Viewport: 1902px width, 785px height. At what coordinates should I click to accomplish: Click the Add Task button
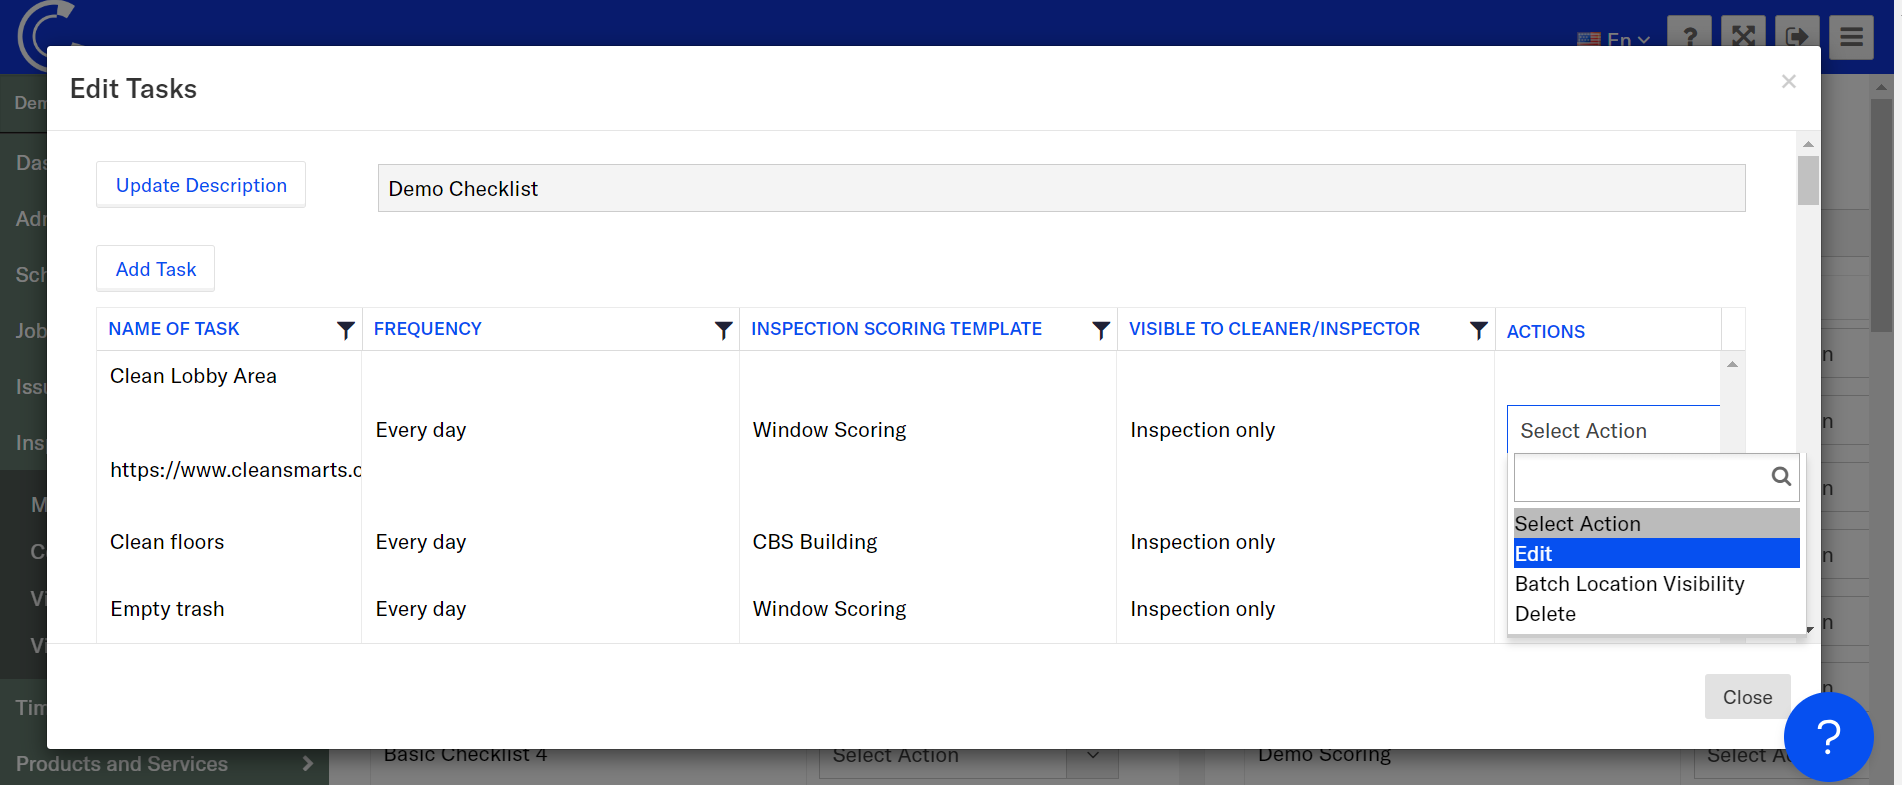point(155,269)
